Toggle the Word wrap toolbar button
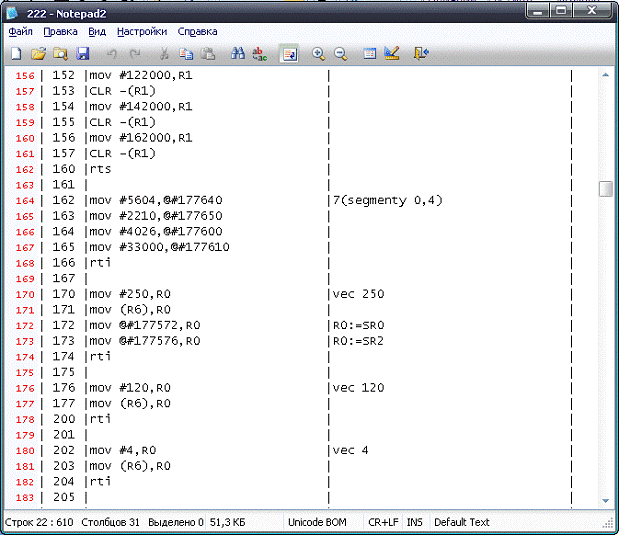The height and width of the screenshot is (535, 619). coord(288,54)
